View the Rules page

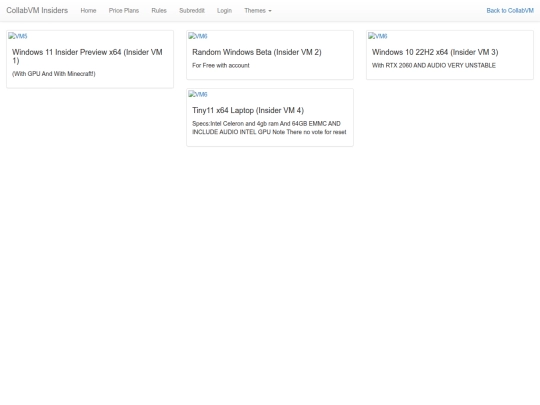[x=159, y=11]
